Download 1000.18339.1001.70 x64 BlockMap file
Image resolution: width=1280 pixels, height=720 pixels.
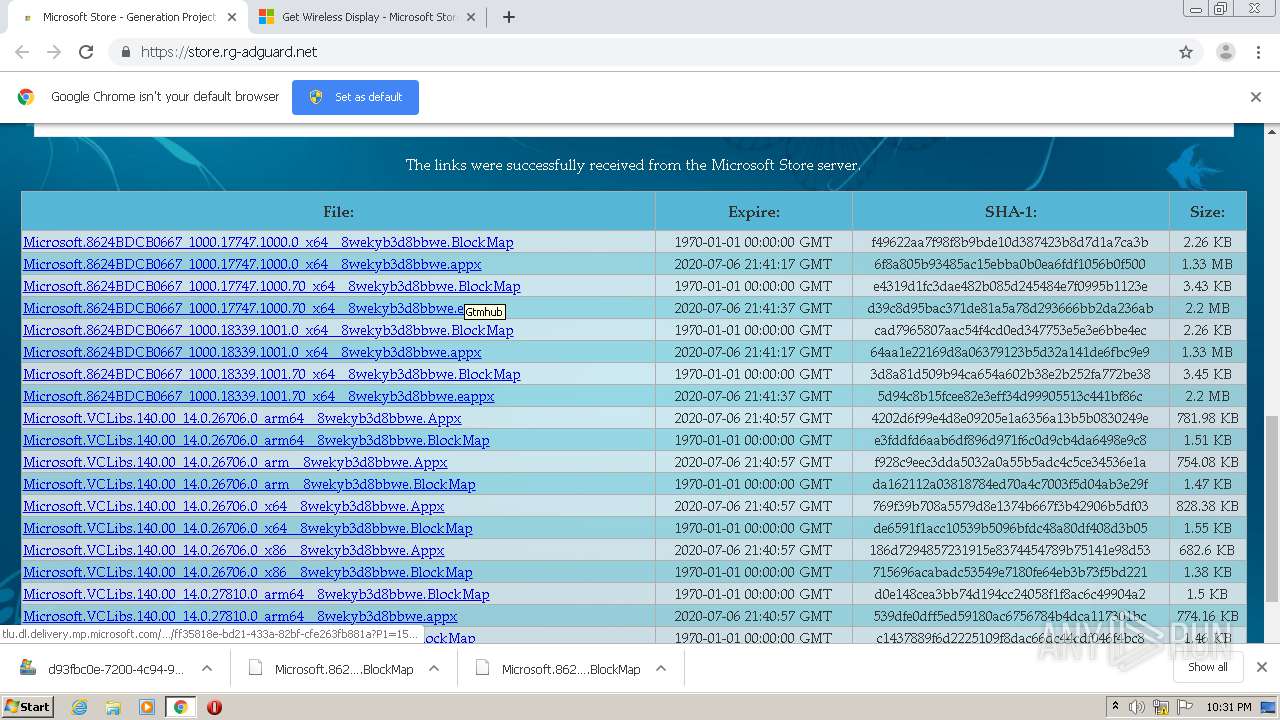tap(272, 374)
